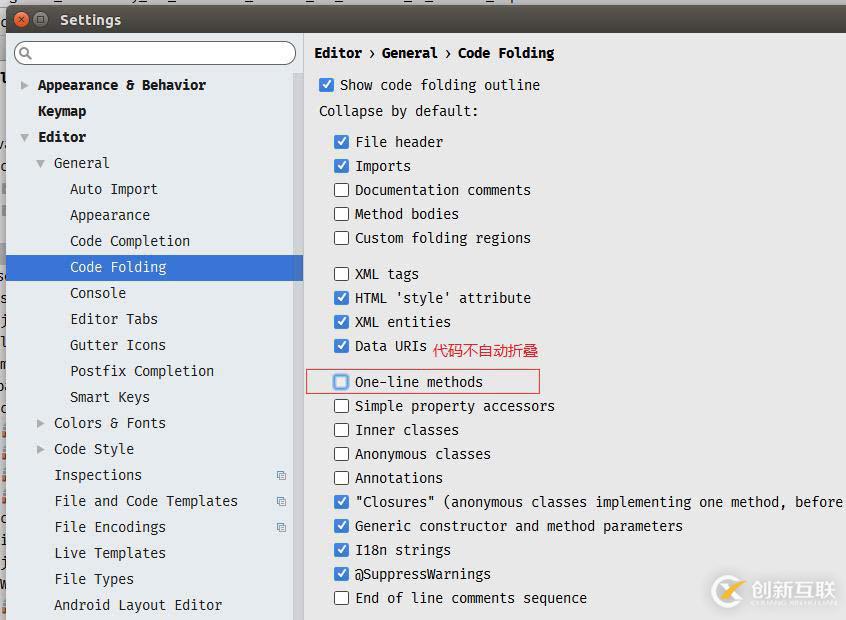Click copy icon beside File Encodings
Screen dimensions: 846x620
(x=281, y=527)
